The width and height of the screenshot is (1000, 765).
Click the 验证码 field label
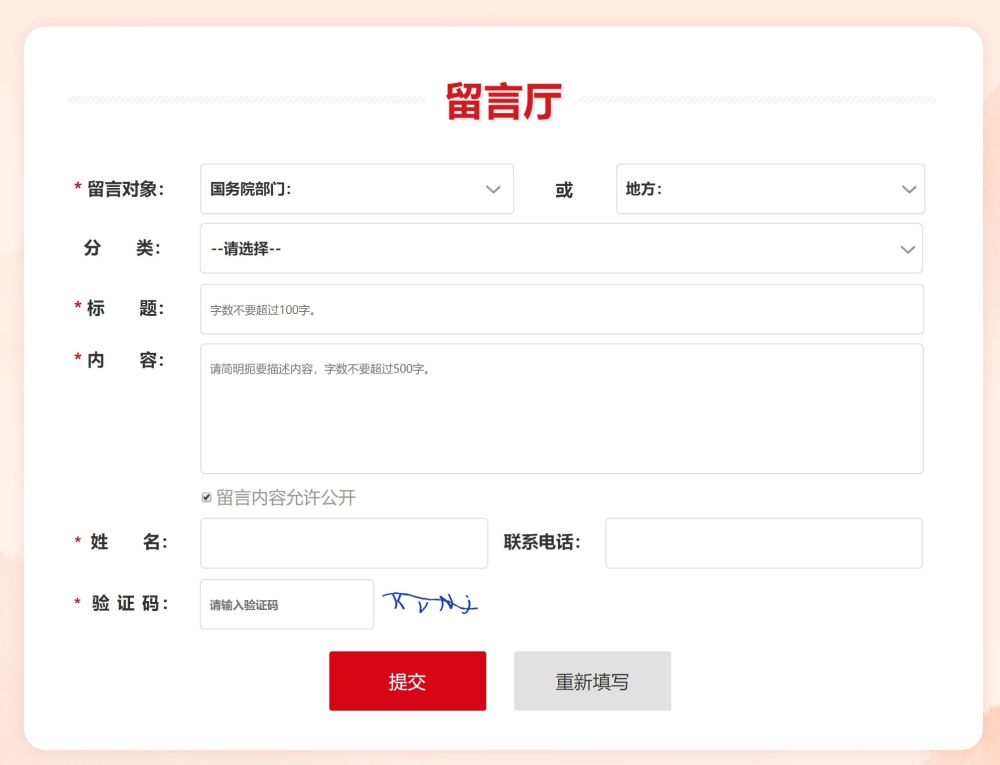pyautogui.click(x=129, y=603)
